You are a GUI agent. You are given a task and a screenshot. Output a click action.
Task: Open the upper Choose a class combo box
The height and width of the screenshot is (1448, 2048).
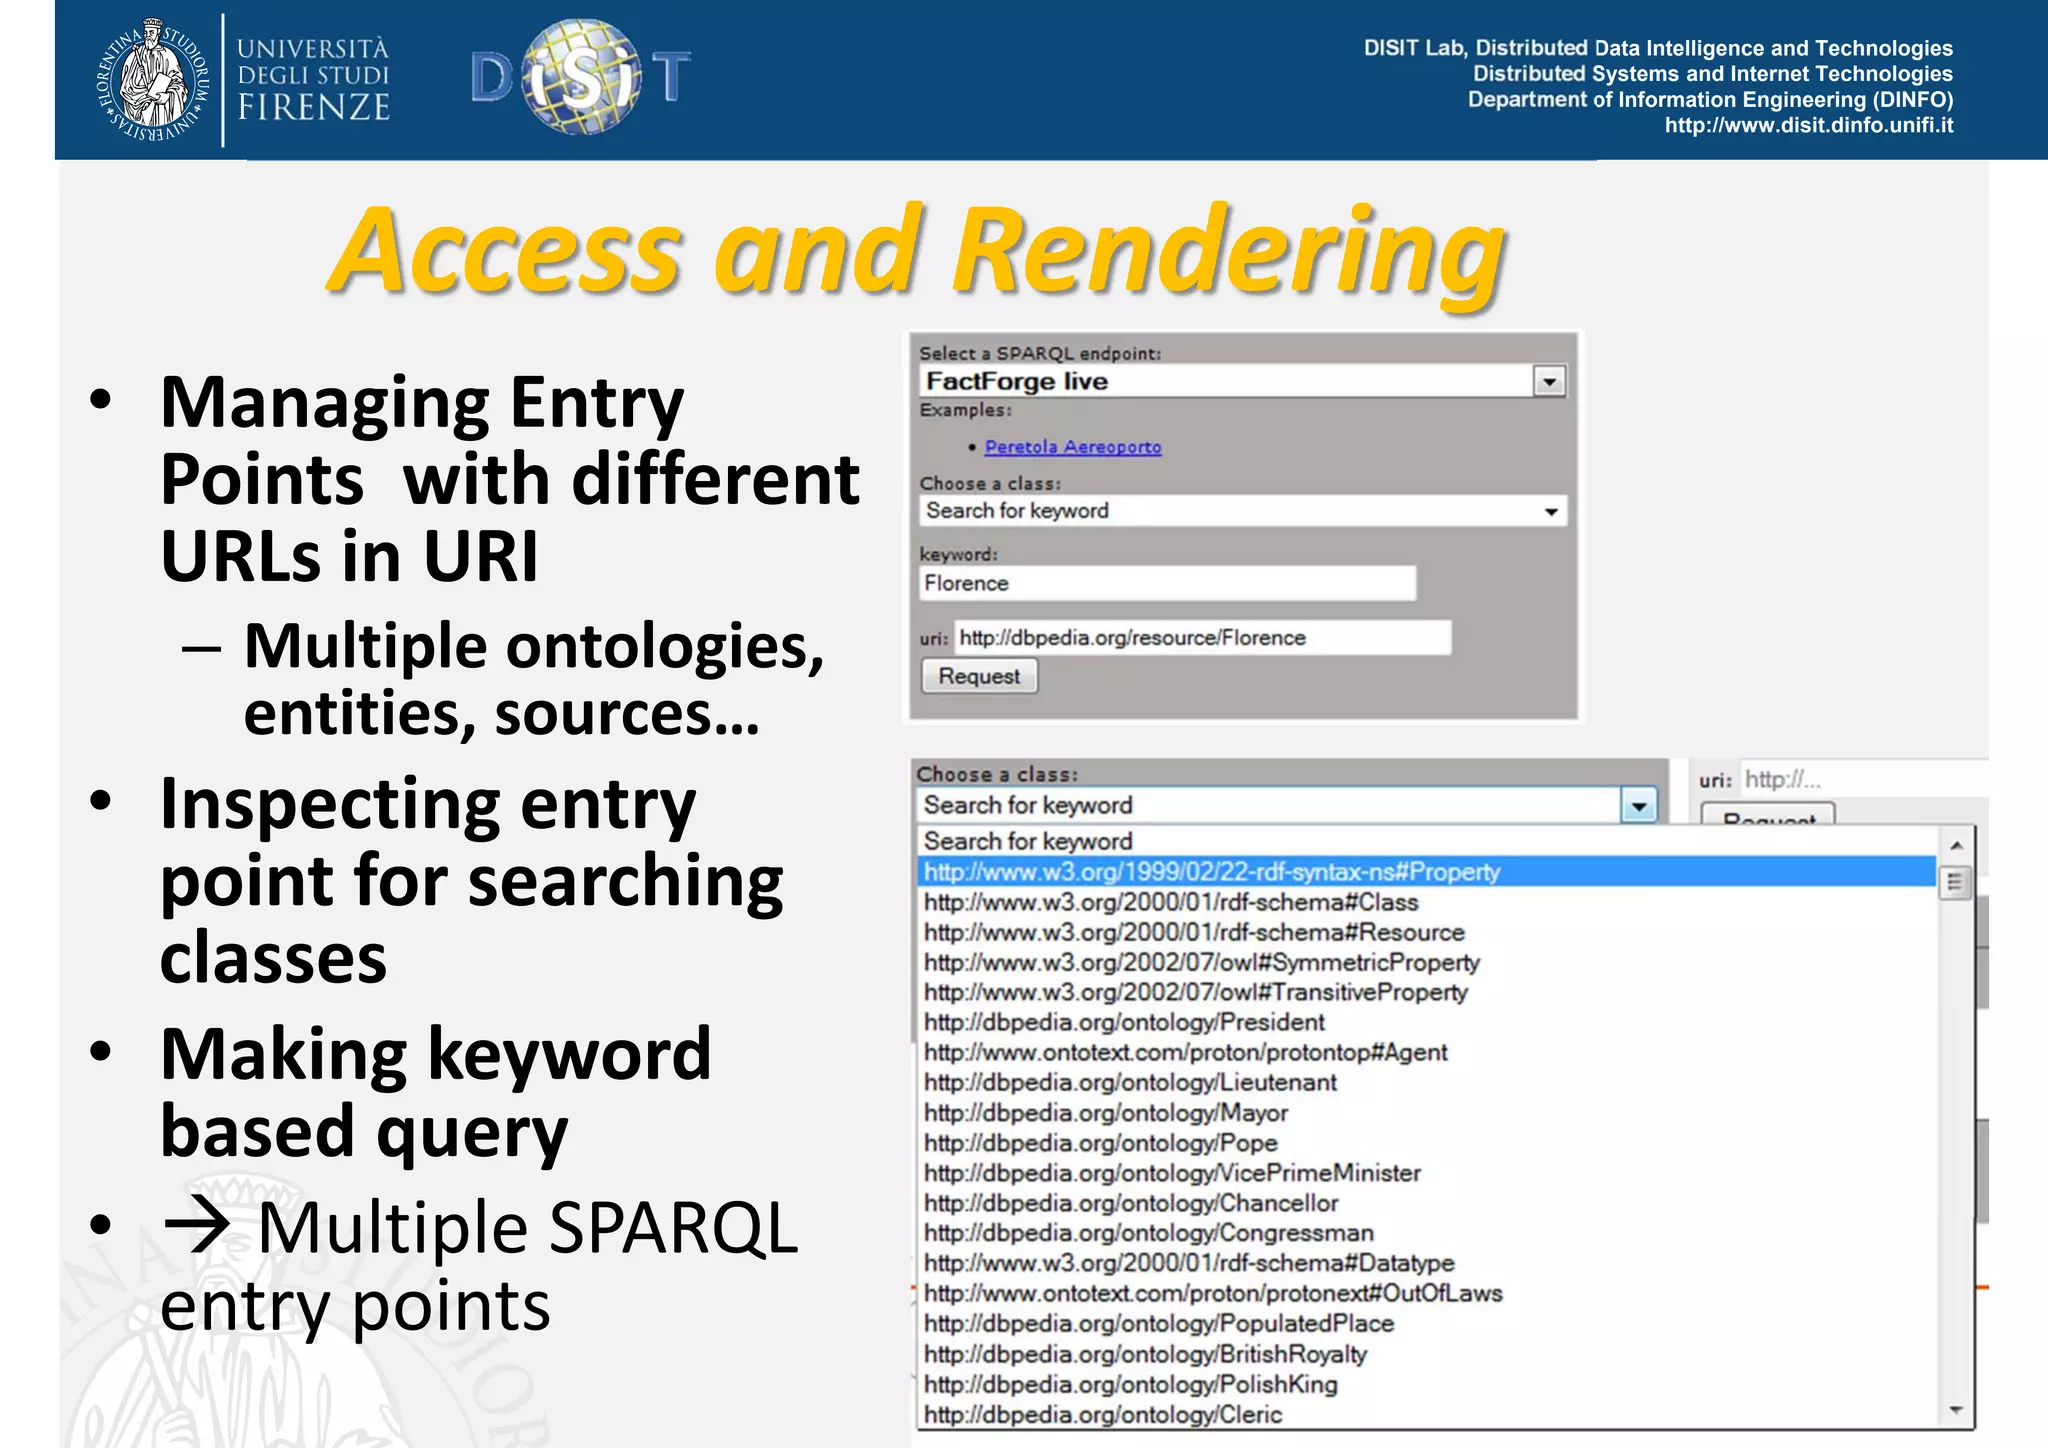pos(1242,511)
